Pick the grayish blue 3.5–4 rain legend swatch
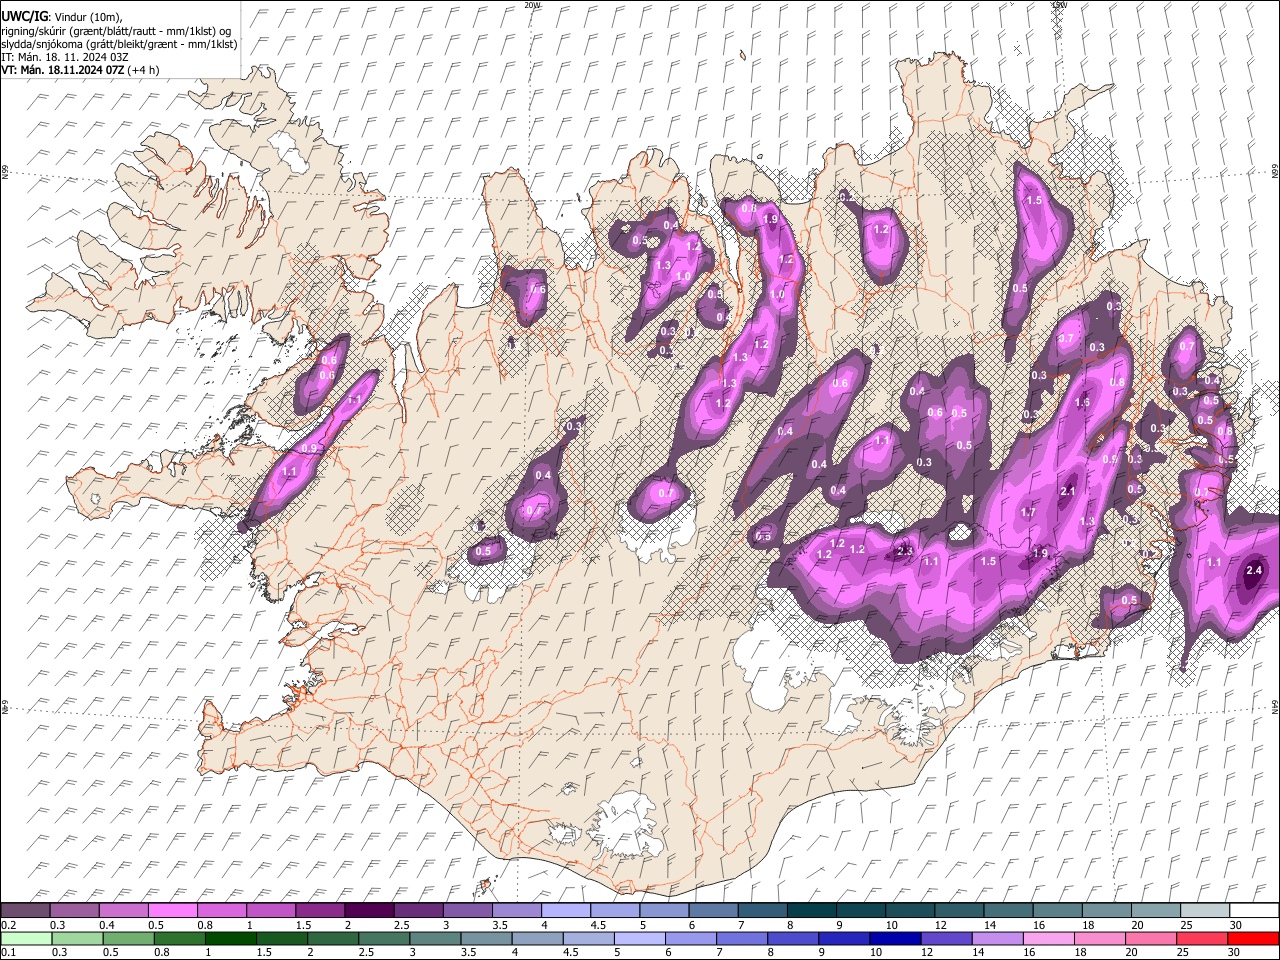The image size is (1280, 960). pos(486,939)
